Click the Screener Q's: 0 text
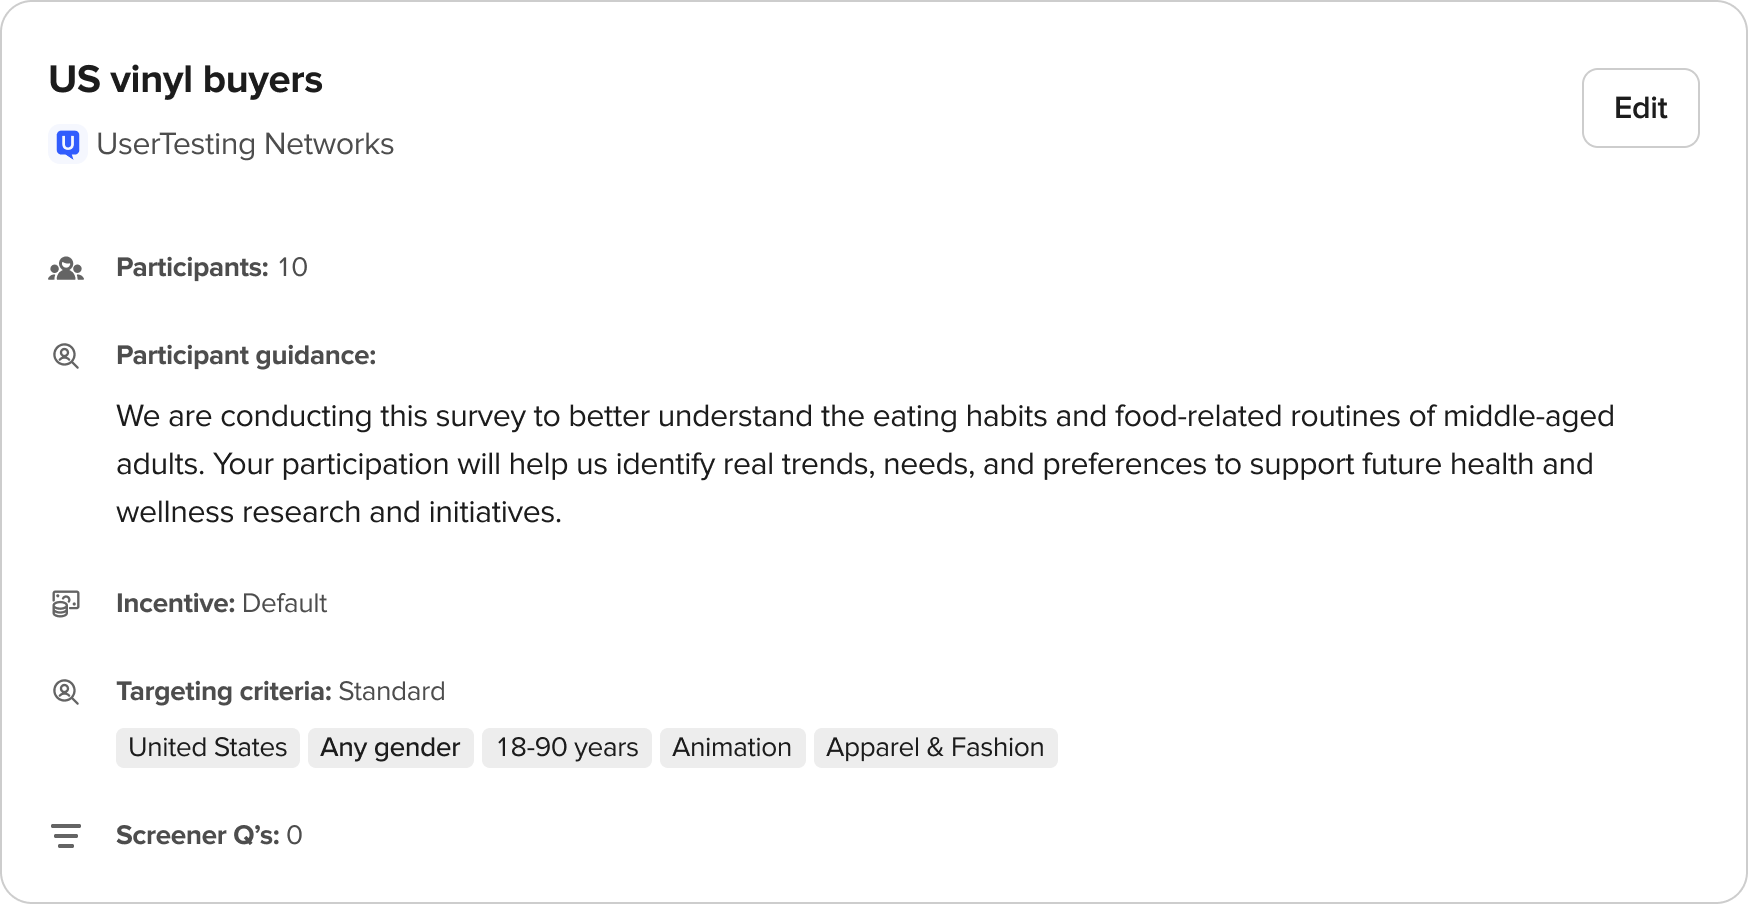The height and width of the screenshot is (904, 1748). click(x=209, y=836)
